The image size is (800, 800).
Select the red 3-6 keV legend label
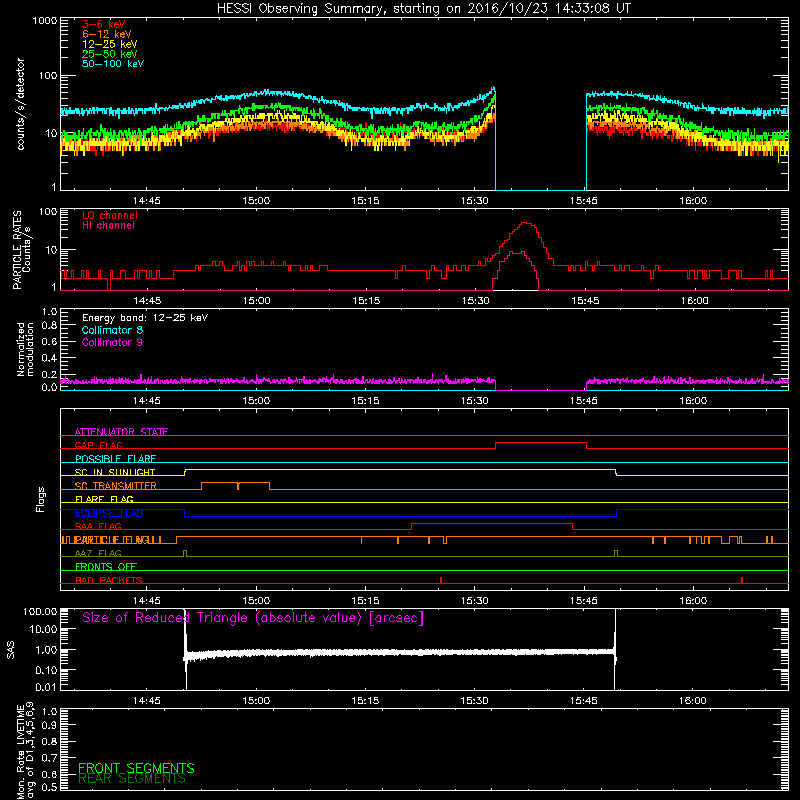[x=104, y=24]
